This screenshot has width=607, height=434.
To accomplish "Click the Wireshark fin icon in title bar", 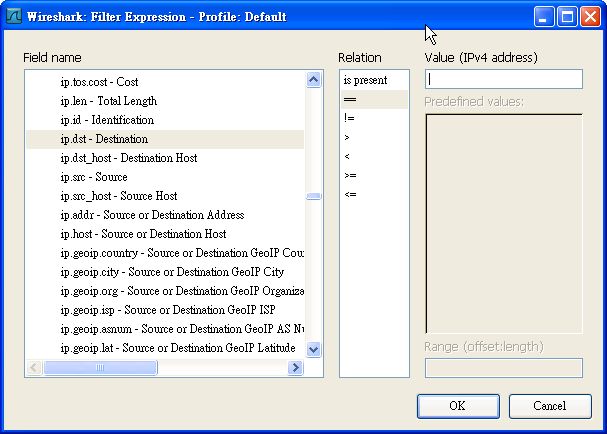I will (x=14, y=16).
